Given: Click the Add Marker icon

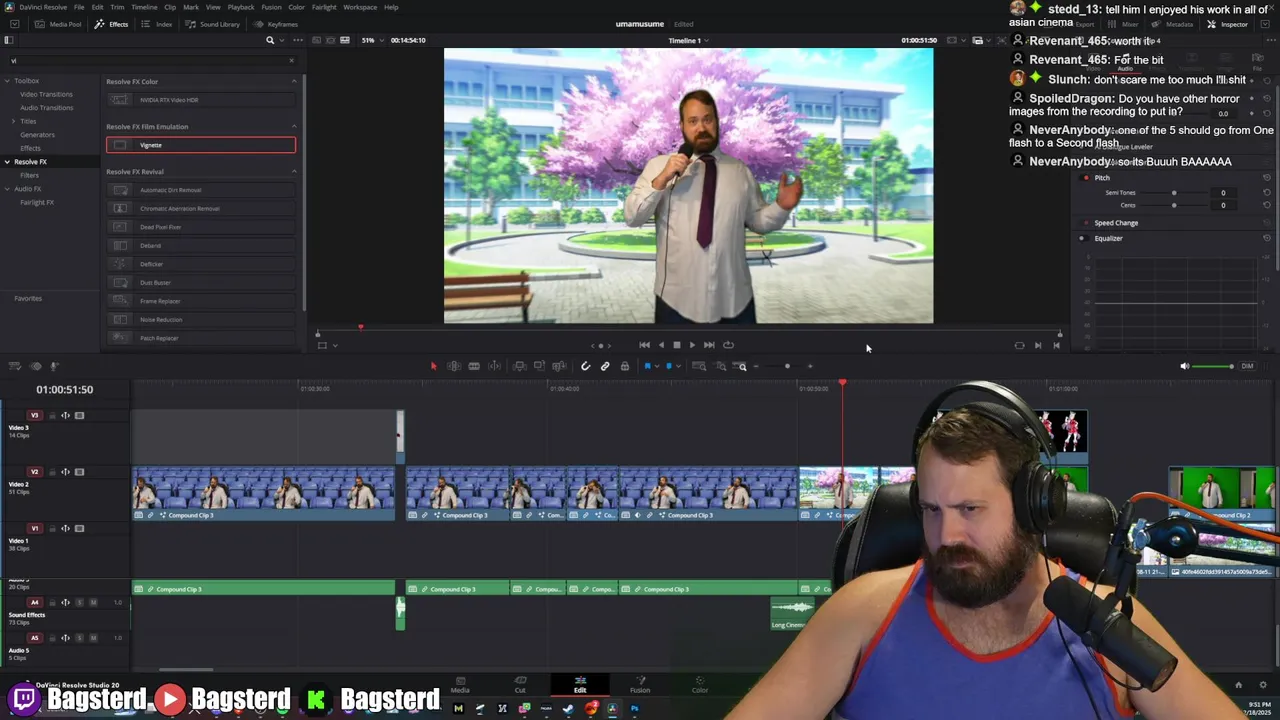Looking at the screenshot, I should point(669,366).
